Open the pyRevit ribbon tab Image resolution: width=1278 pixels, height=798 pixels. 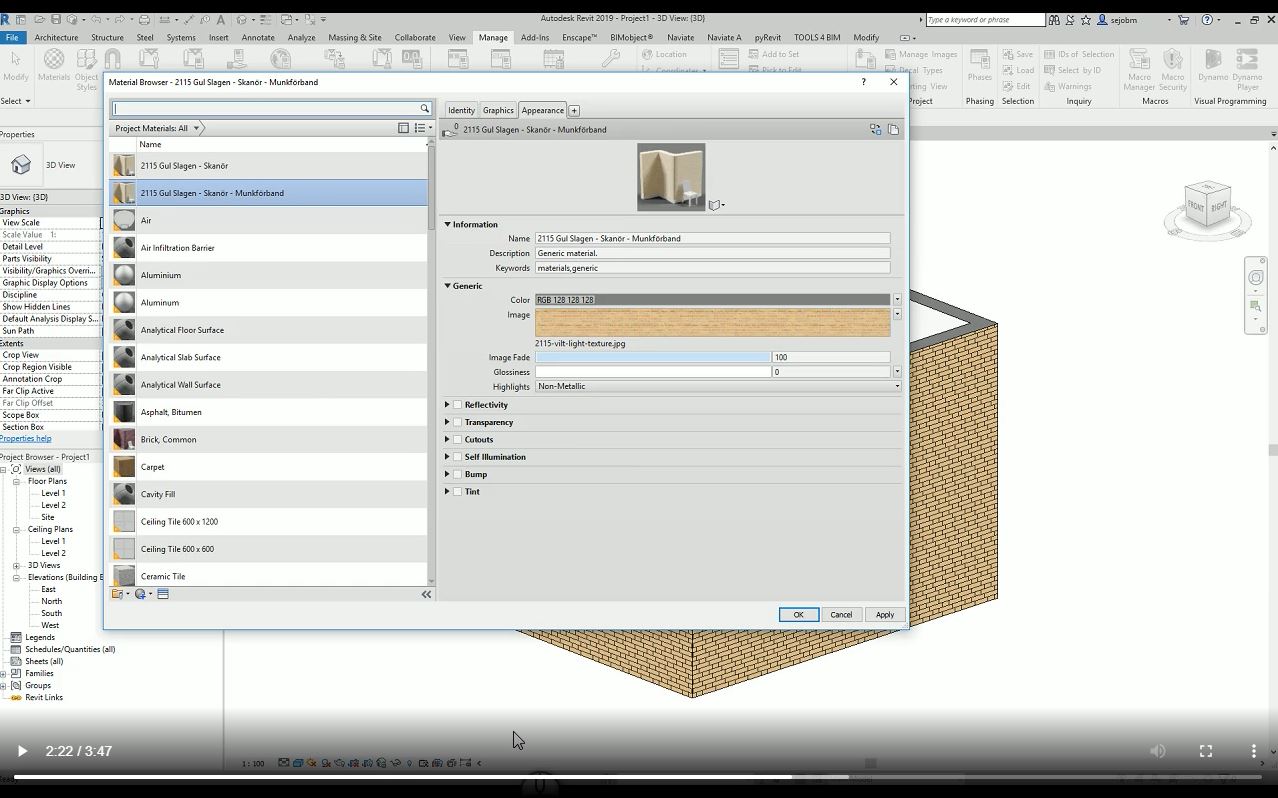[x=768, y=37]
